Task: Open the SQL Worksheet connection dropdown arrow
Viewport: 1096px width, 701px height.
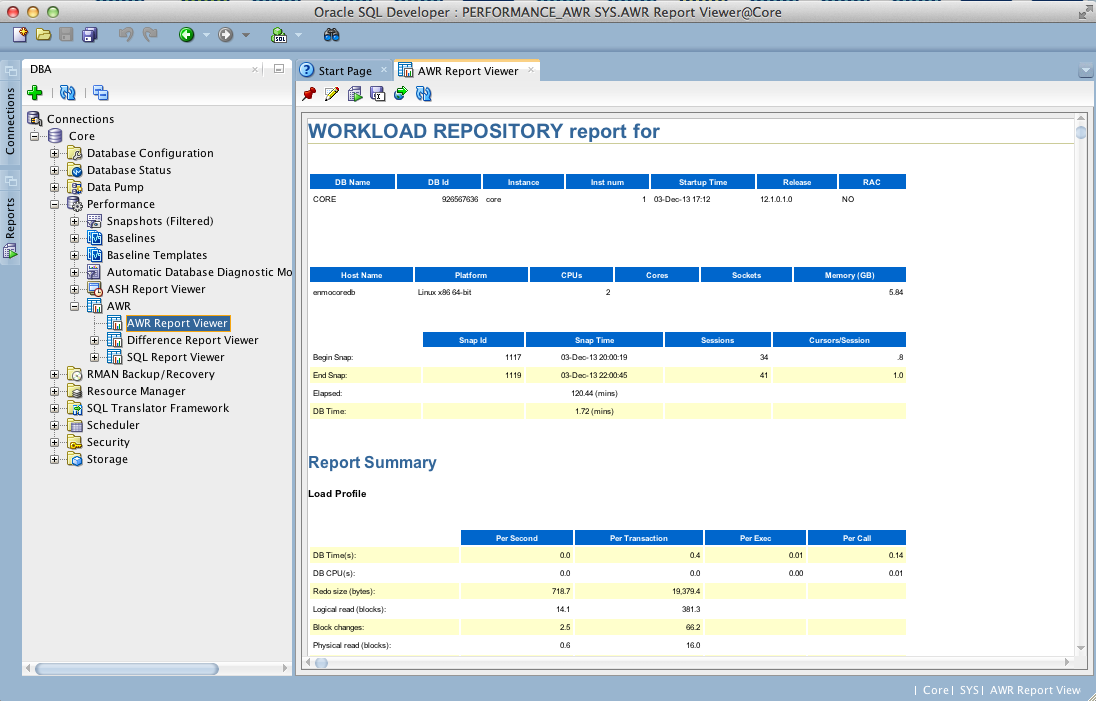Action: click(298, 35)
